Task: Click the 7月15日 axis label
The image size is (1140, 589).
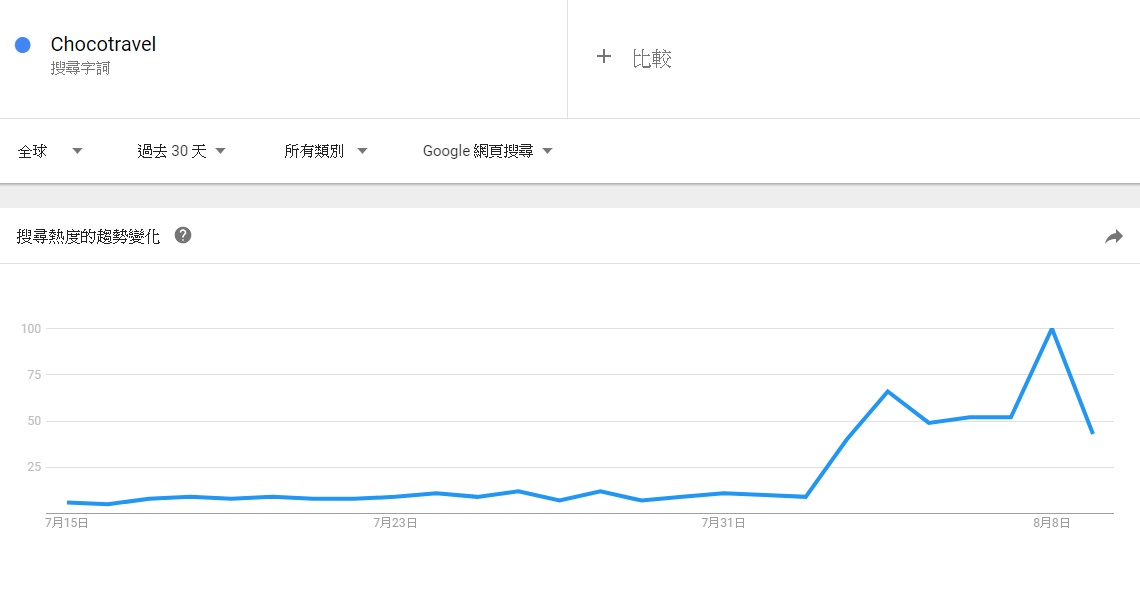Action: (67, 523)
